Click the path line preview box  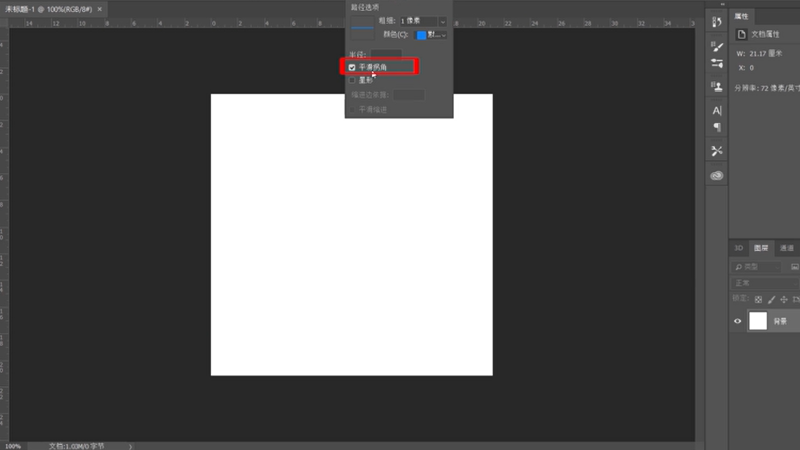pos(362,28)
